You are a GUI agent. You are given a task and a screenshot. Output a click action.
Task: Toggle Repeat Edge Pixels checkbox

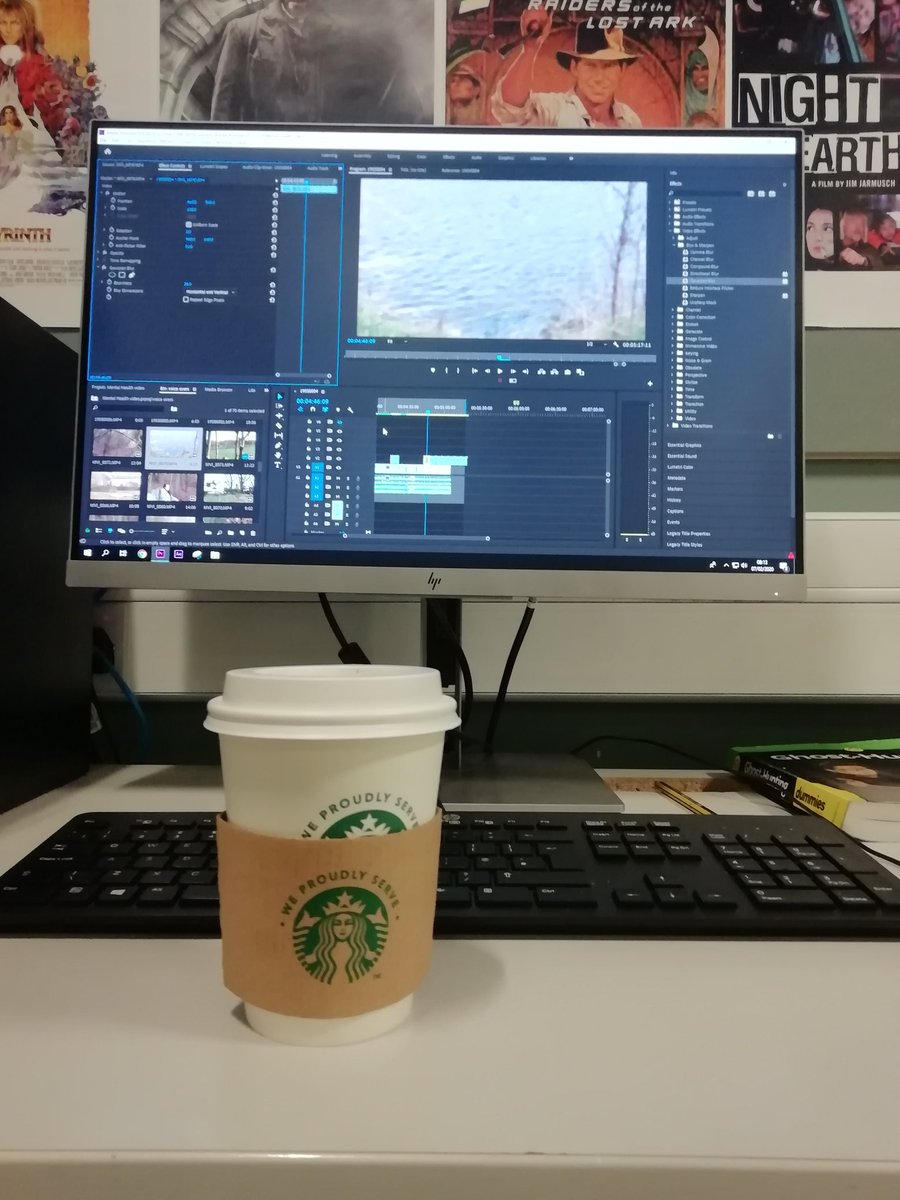click(x=186, y=300)
